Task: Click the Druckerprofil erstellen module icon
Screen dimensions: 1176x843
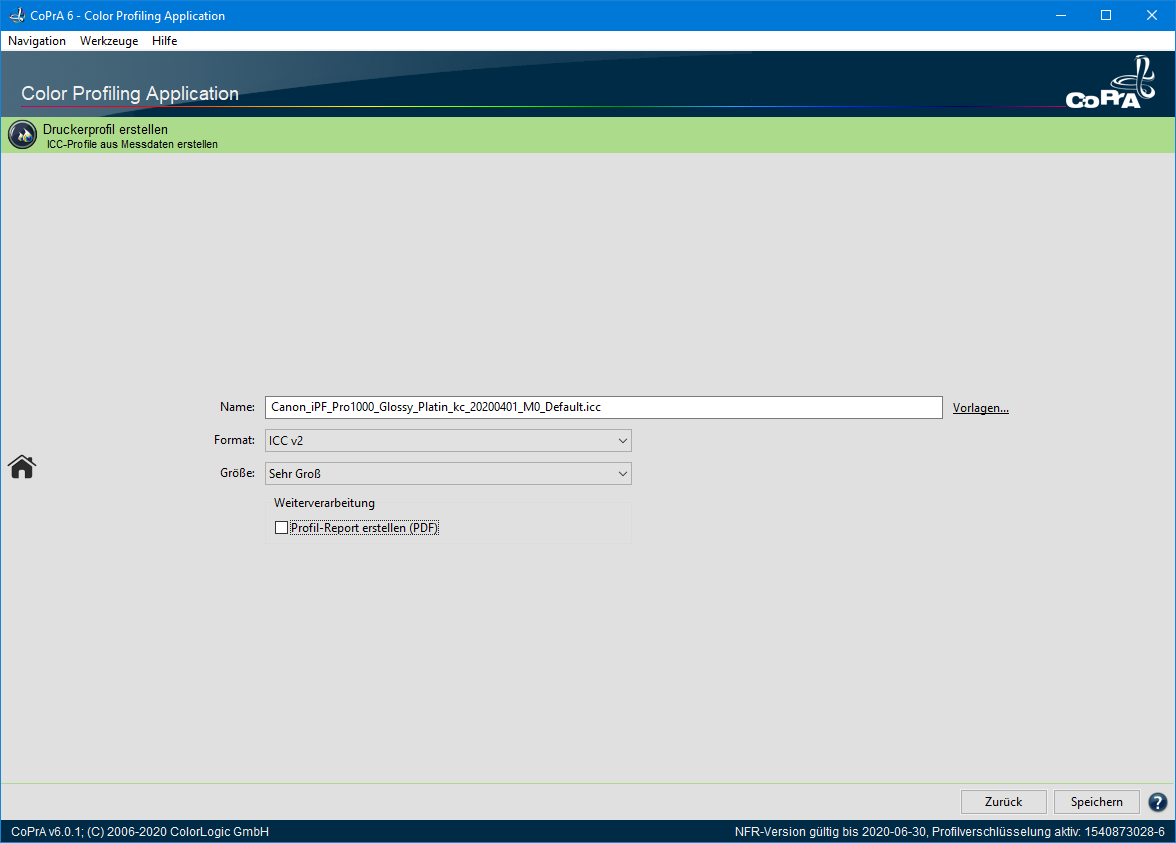Action: tap(22, 135)
